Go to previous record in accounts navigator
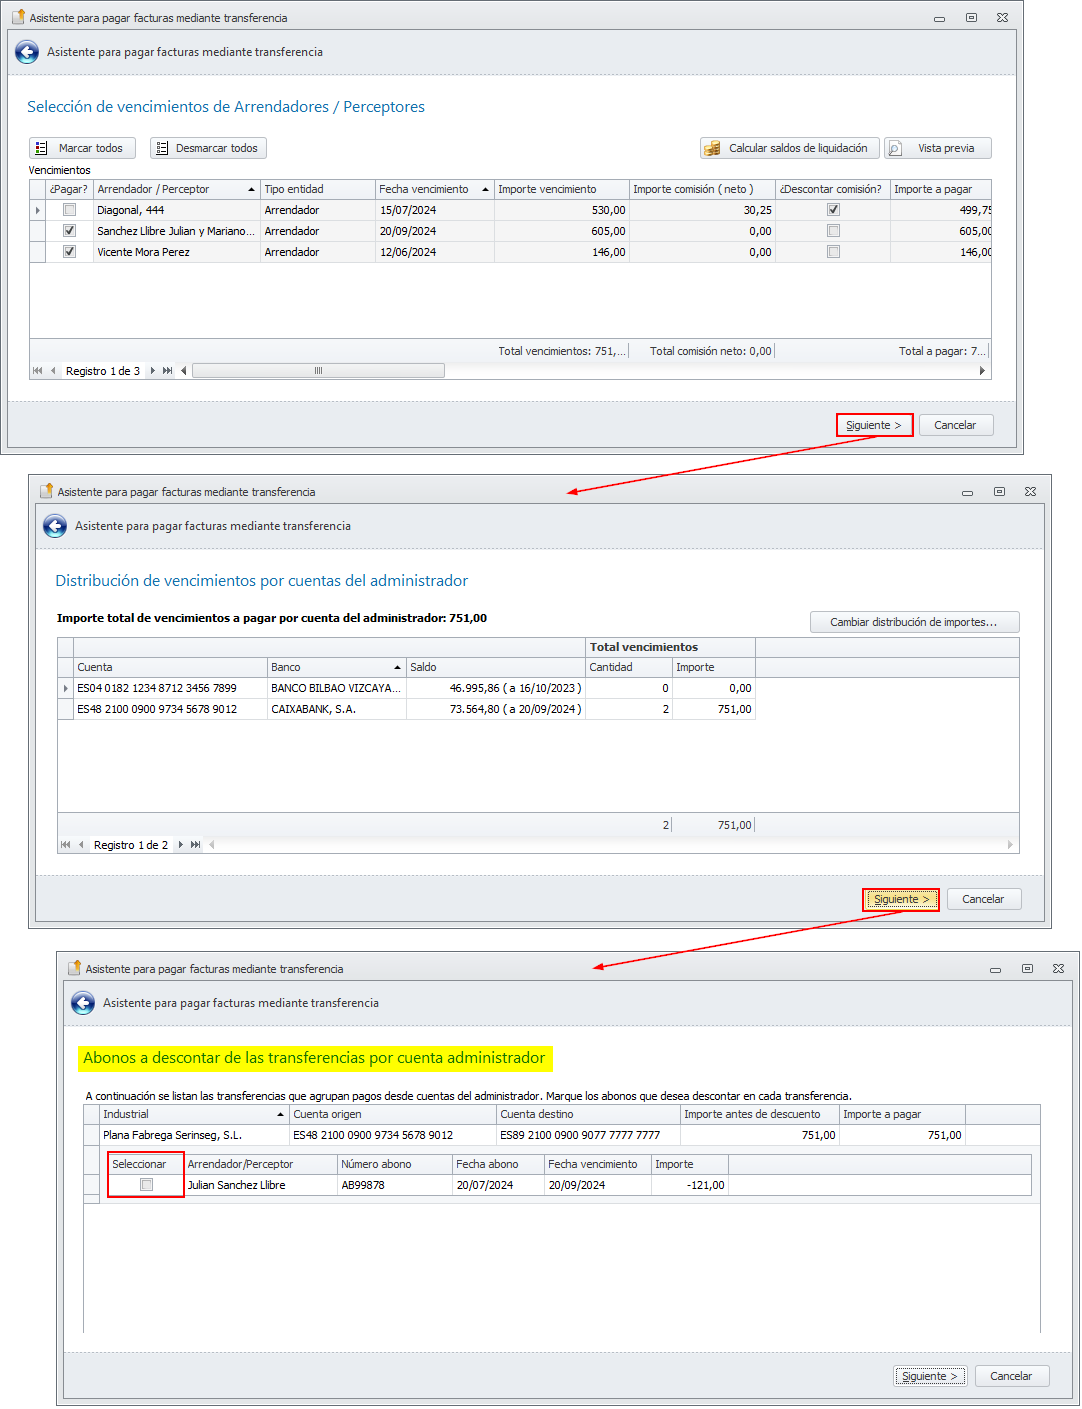1082x1409 pixels. 82,845
